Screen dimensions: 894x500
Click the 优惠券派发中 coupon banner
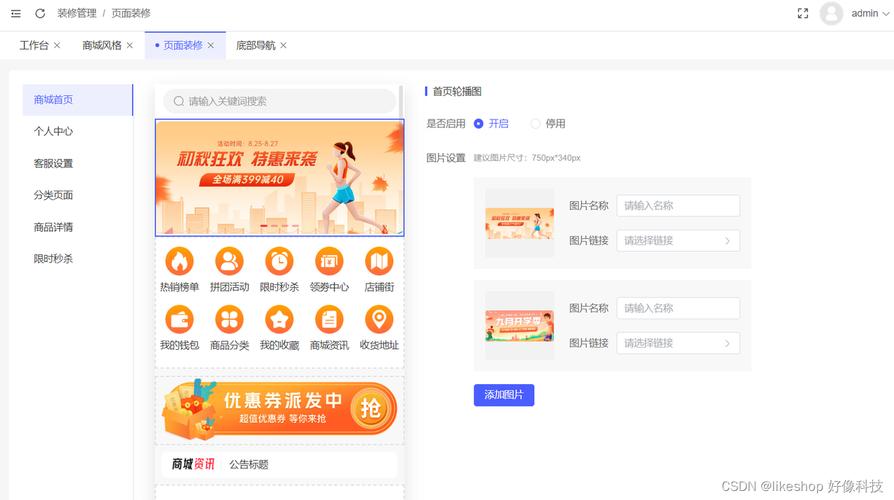(279, 409)
